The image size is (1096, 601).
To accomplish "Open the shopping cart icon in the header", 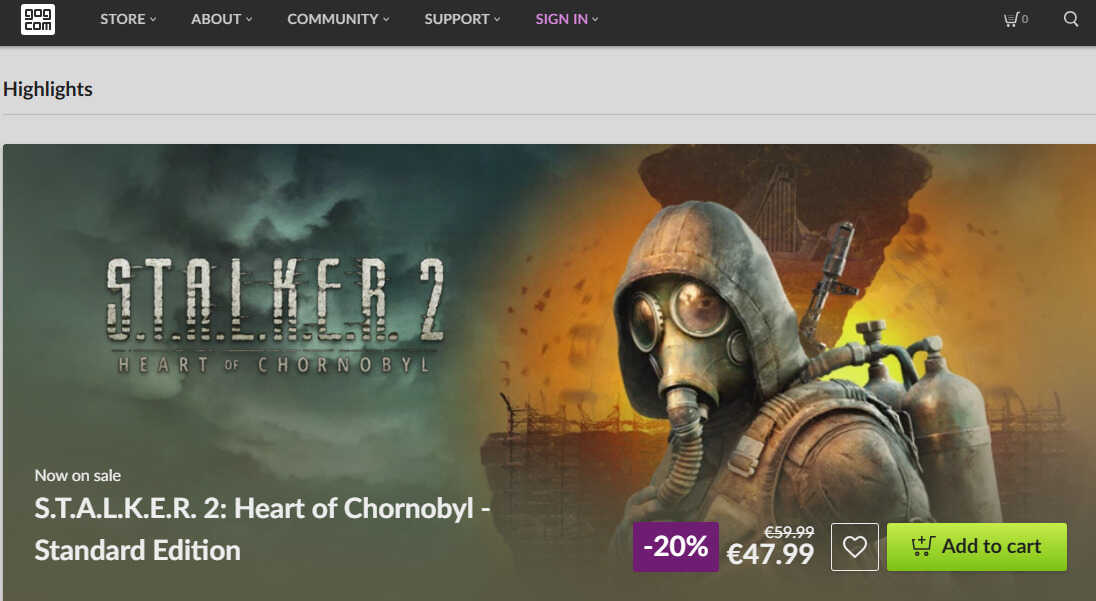I will pos(1012,19).
